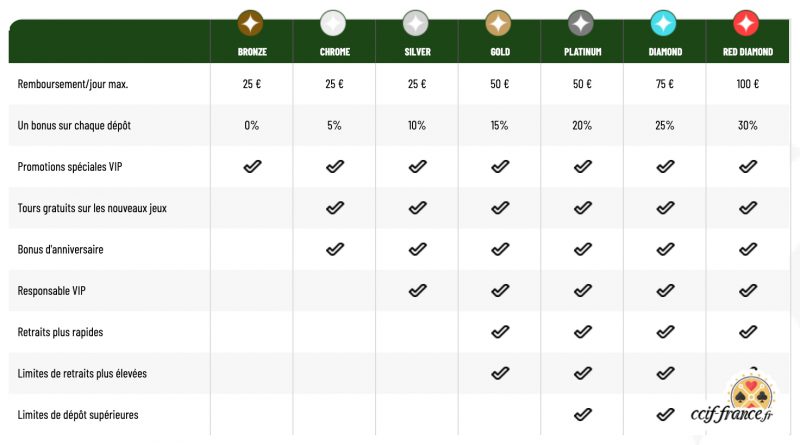Viewport: 800px width, 445px height.
Task: Select the Chrome tier star badge
Action: pyautogui.click(x=333, y=23)
